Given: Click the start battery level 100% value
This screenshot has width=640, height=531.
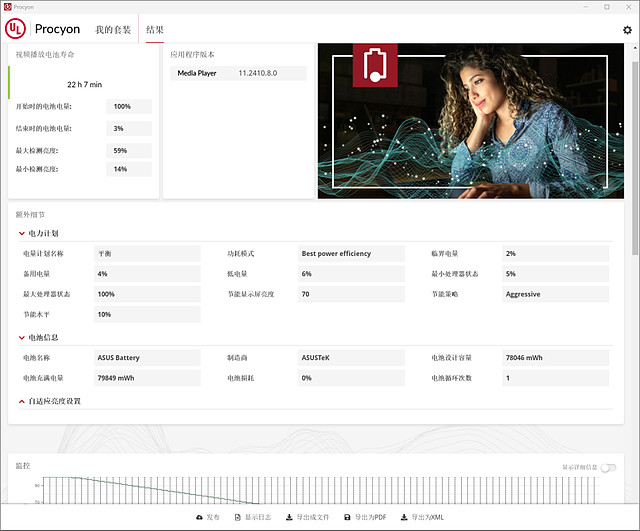Looking at the screenshot, I should pos(129,107).
